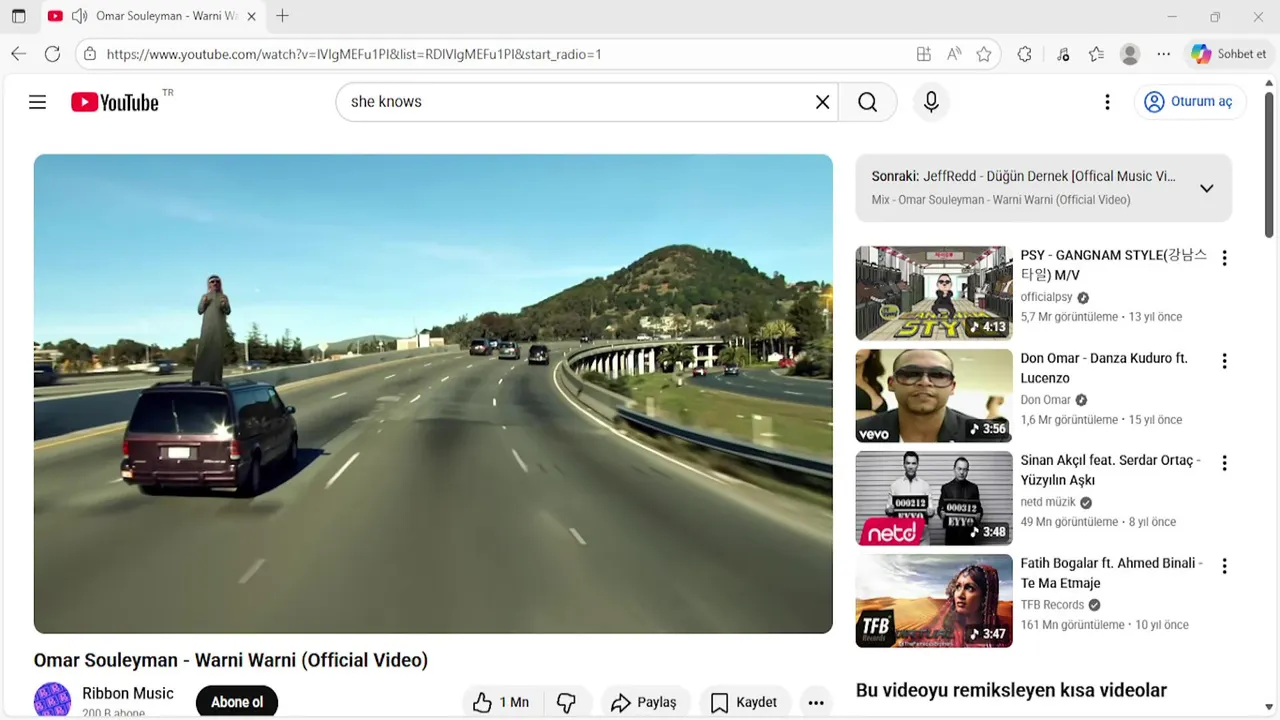This screenshot has height=720, width=1280.
Task: Open options menu for Danza Kuduro video
Action: coord(1224,361)
